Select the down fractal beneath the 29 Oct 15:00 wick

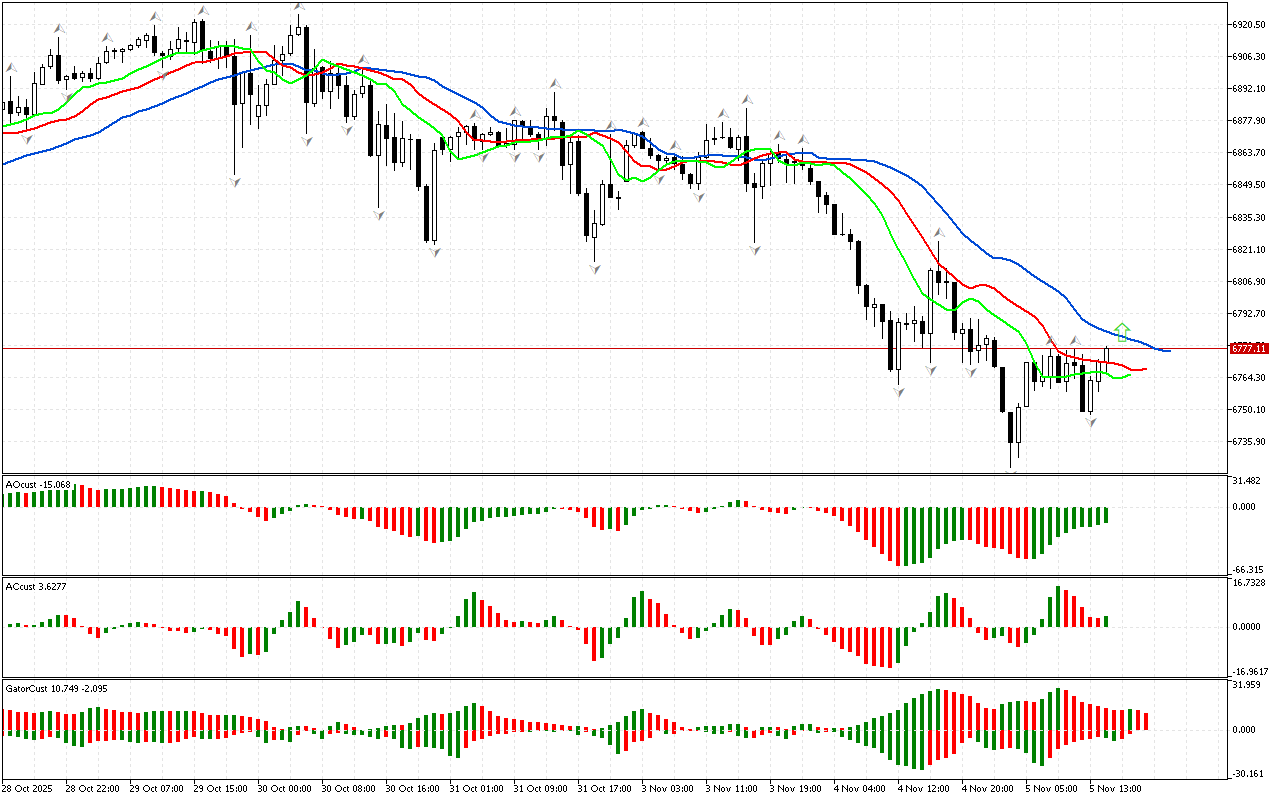236,181
